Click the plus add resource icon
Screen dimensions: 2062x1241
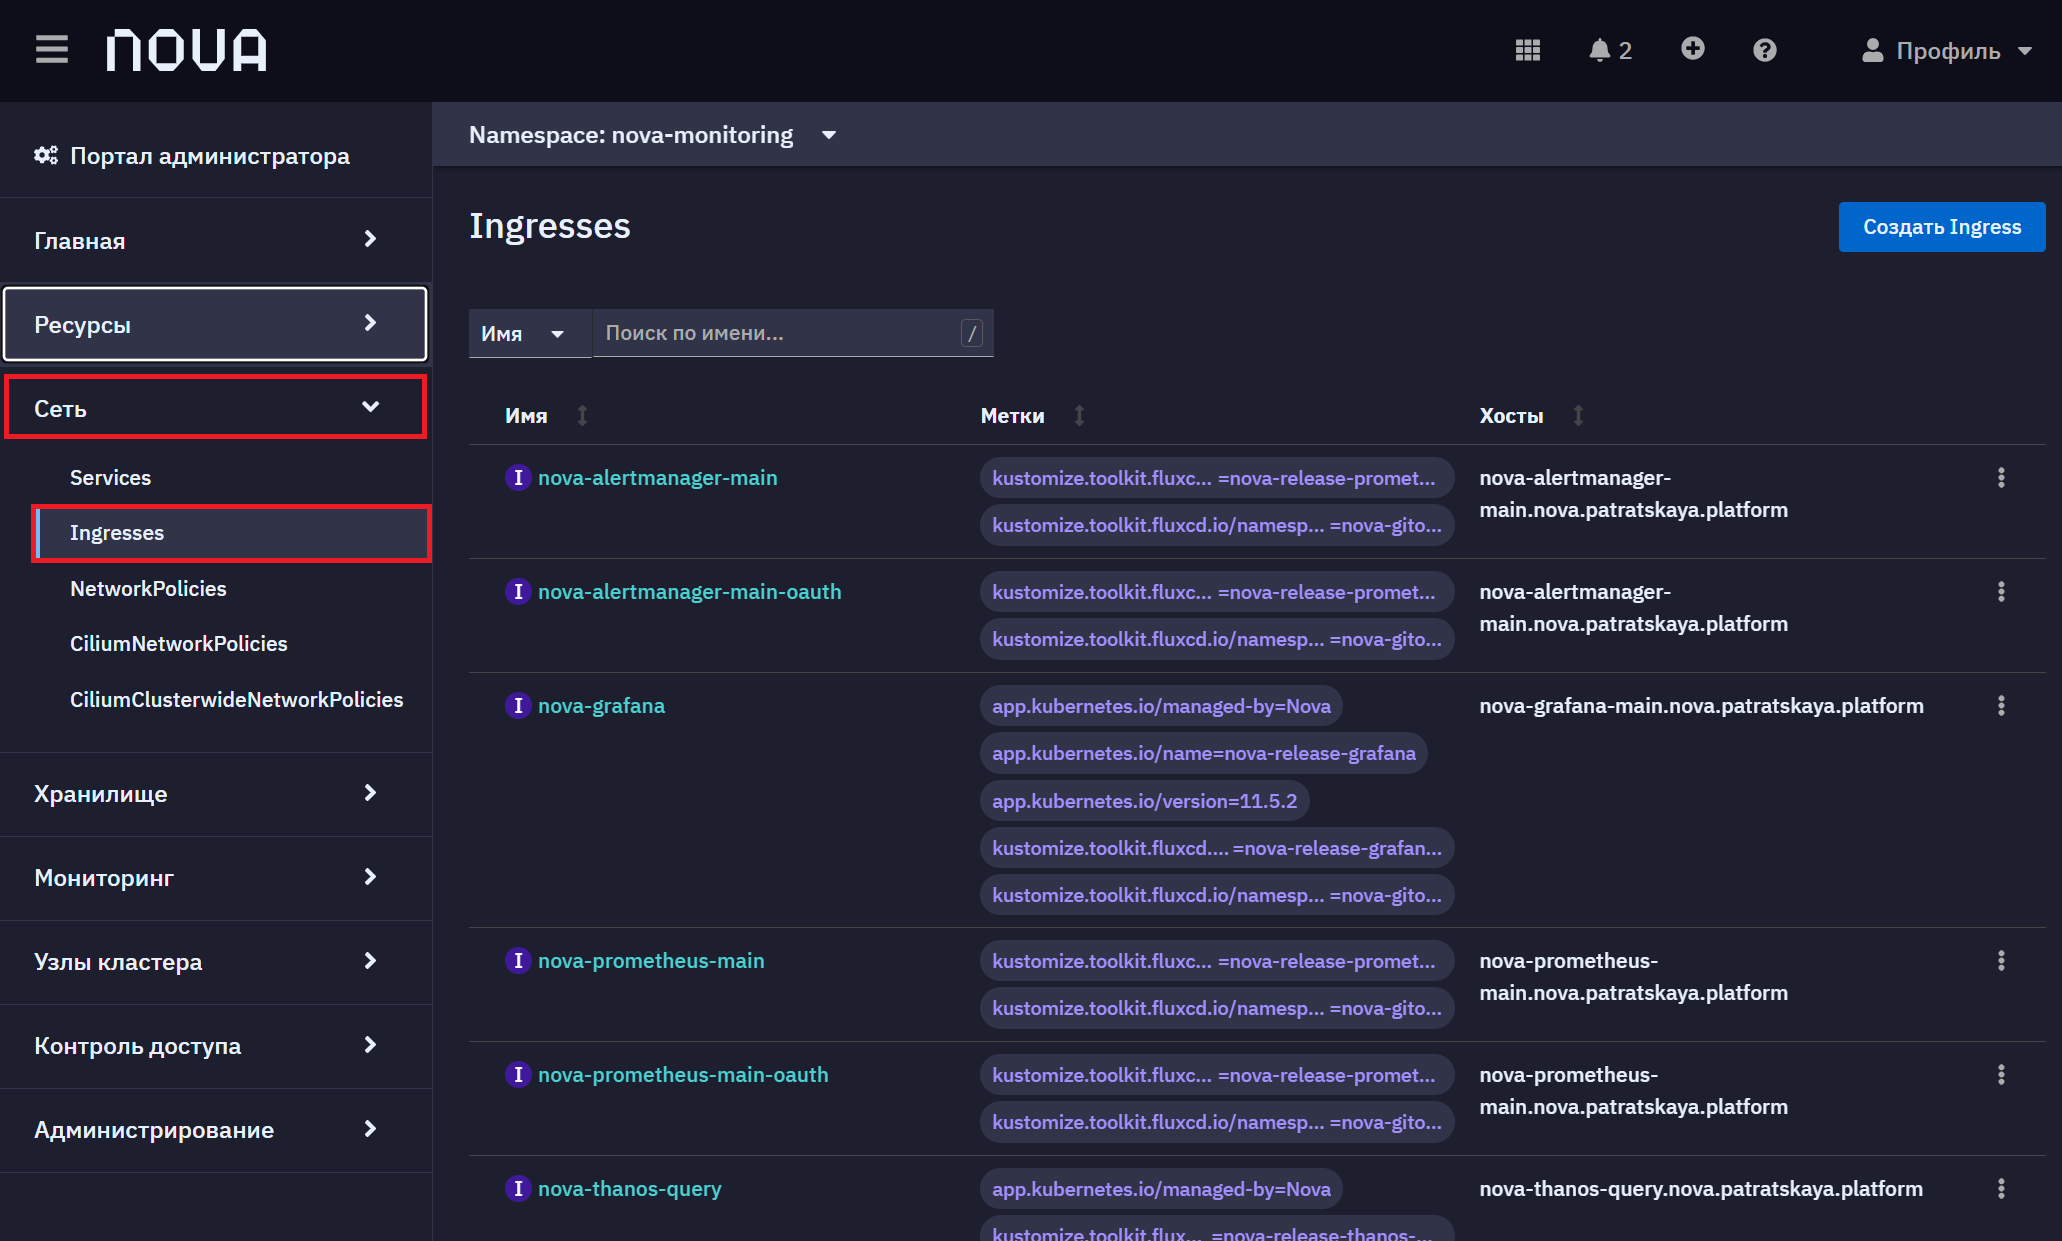tap(1692, 49)
